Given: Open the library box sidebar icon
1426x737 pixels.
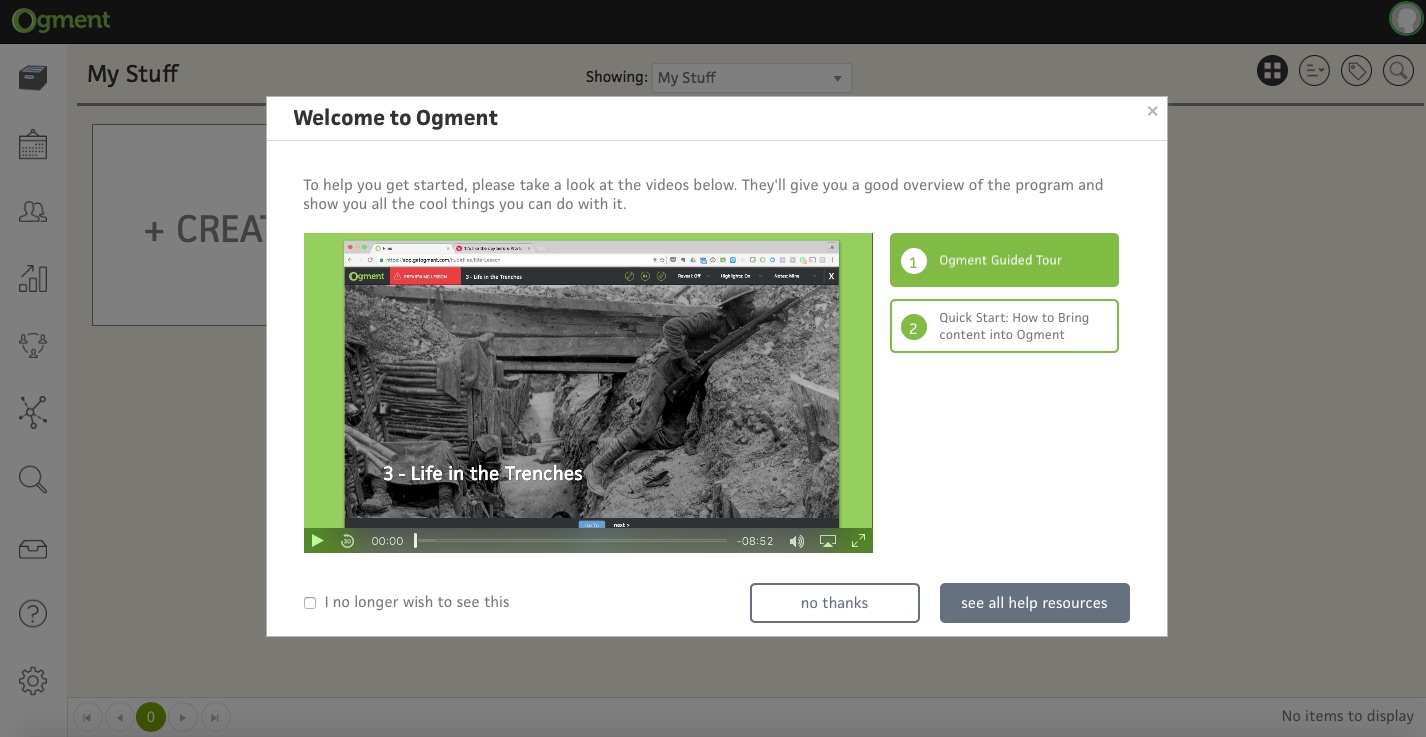Looking at the screenshot, I should pos(33,77).
